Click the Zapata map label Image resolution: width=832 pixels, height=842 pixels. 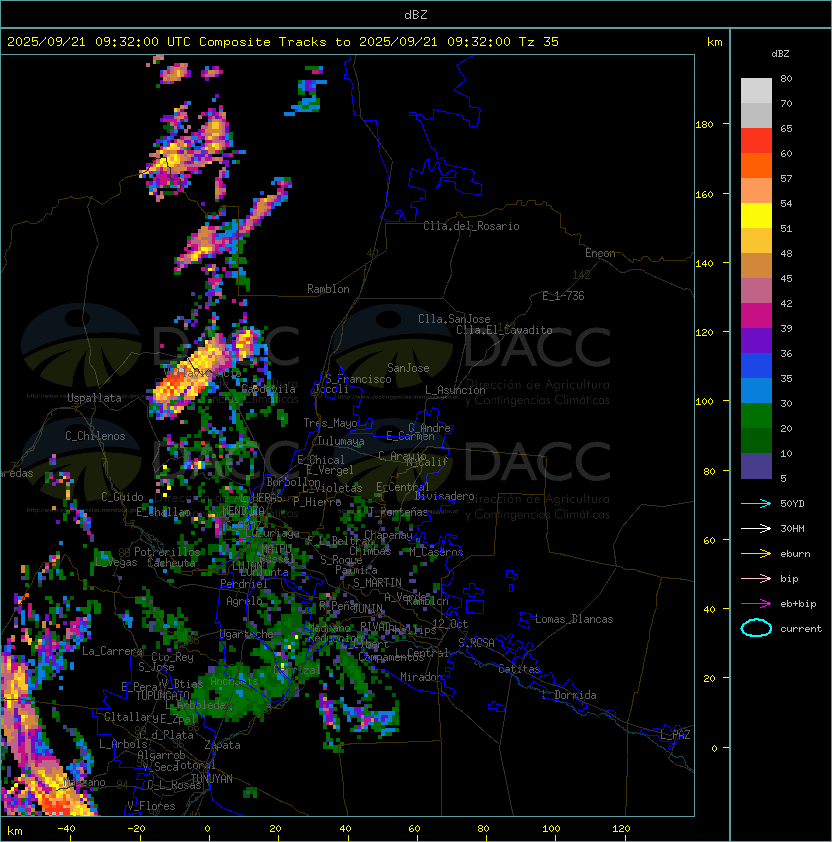pyautogui.click(x=222, y=745)
